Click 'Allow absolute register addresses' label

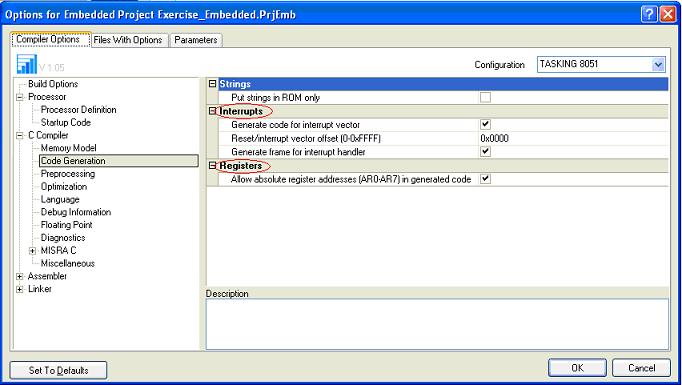[x=351, y=179]
